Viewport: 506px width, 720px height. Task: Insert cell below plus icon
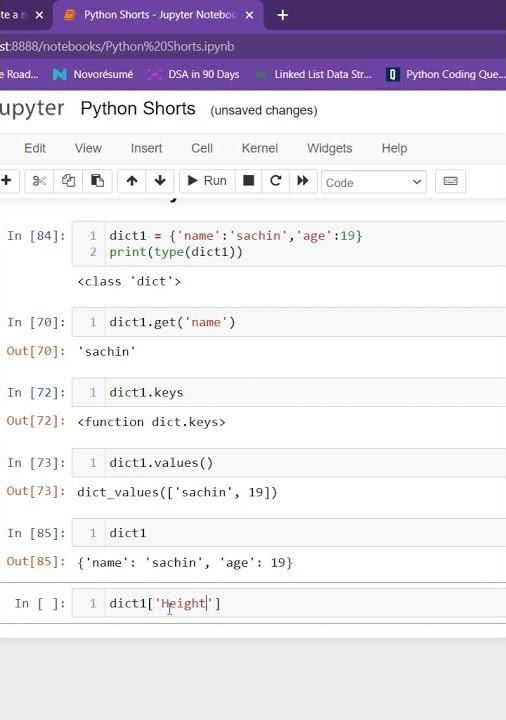(x=6, y=181)
